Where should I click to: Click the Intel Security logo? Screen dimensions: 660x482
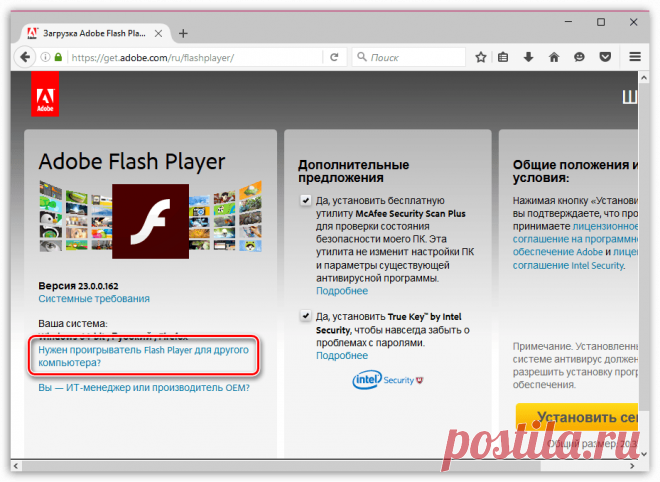pos(387,380)
